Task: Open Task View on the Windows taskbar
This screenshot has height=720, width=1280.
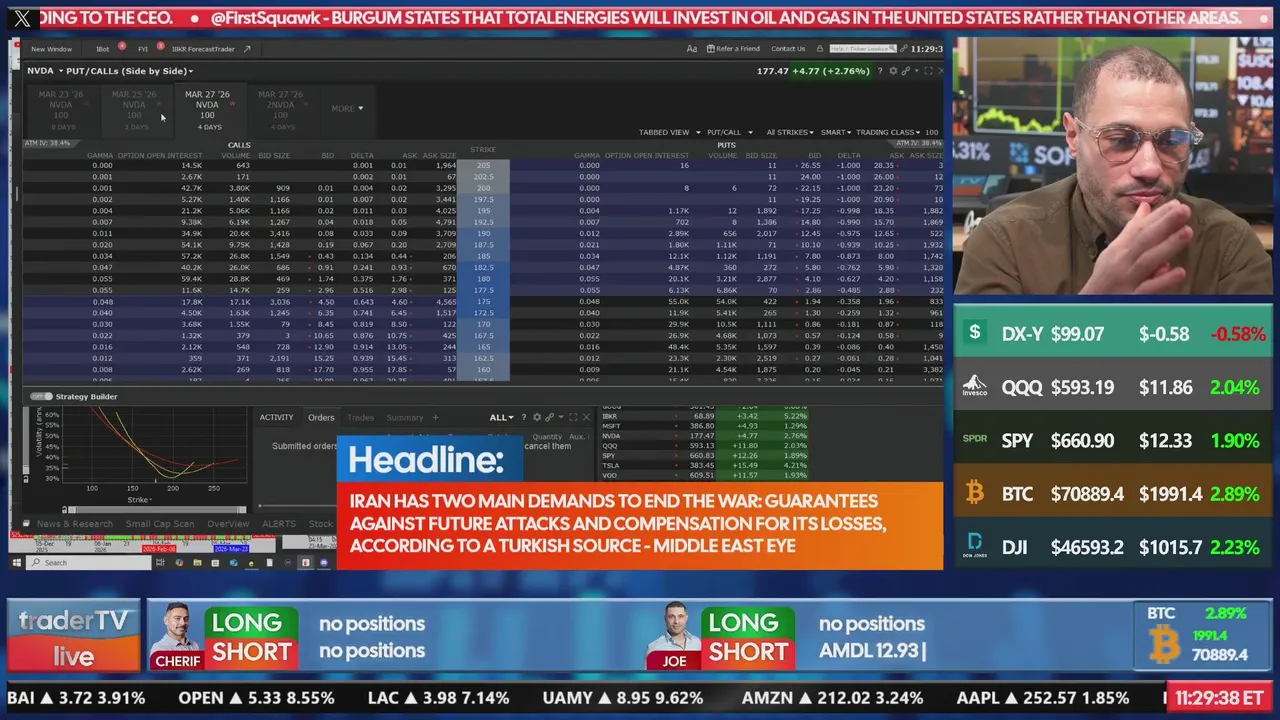Action: pyautogui.click(x=160, y=563)
